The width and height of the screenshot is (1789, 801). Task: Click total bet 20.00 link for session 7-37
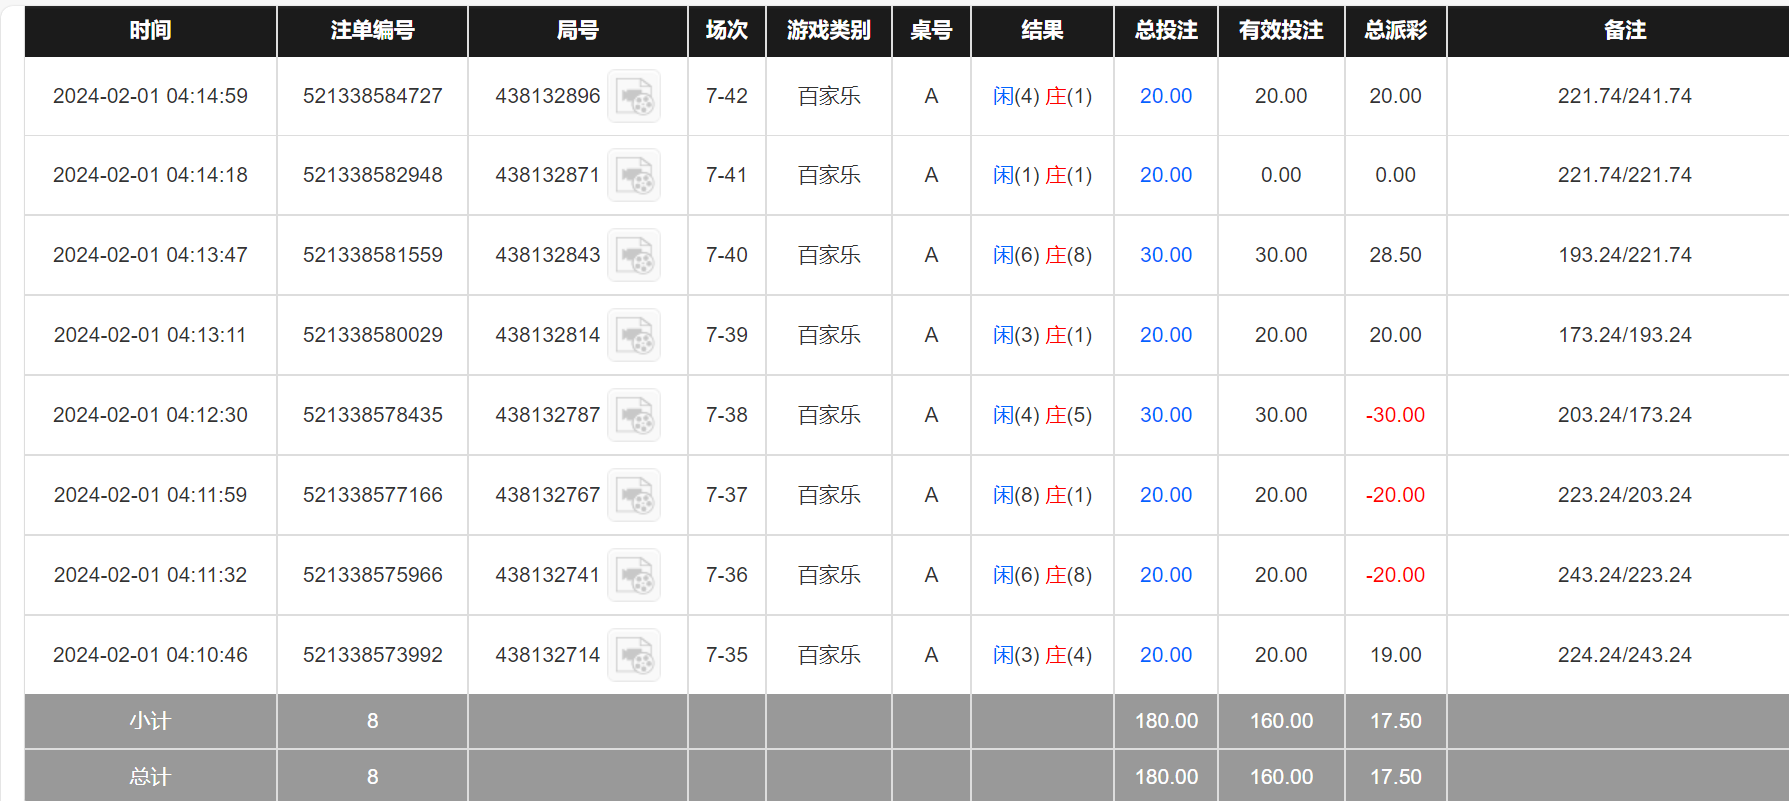point(1166,495)
